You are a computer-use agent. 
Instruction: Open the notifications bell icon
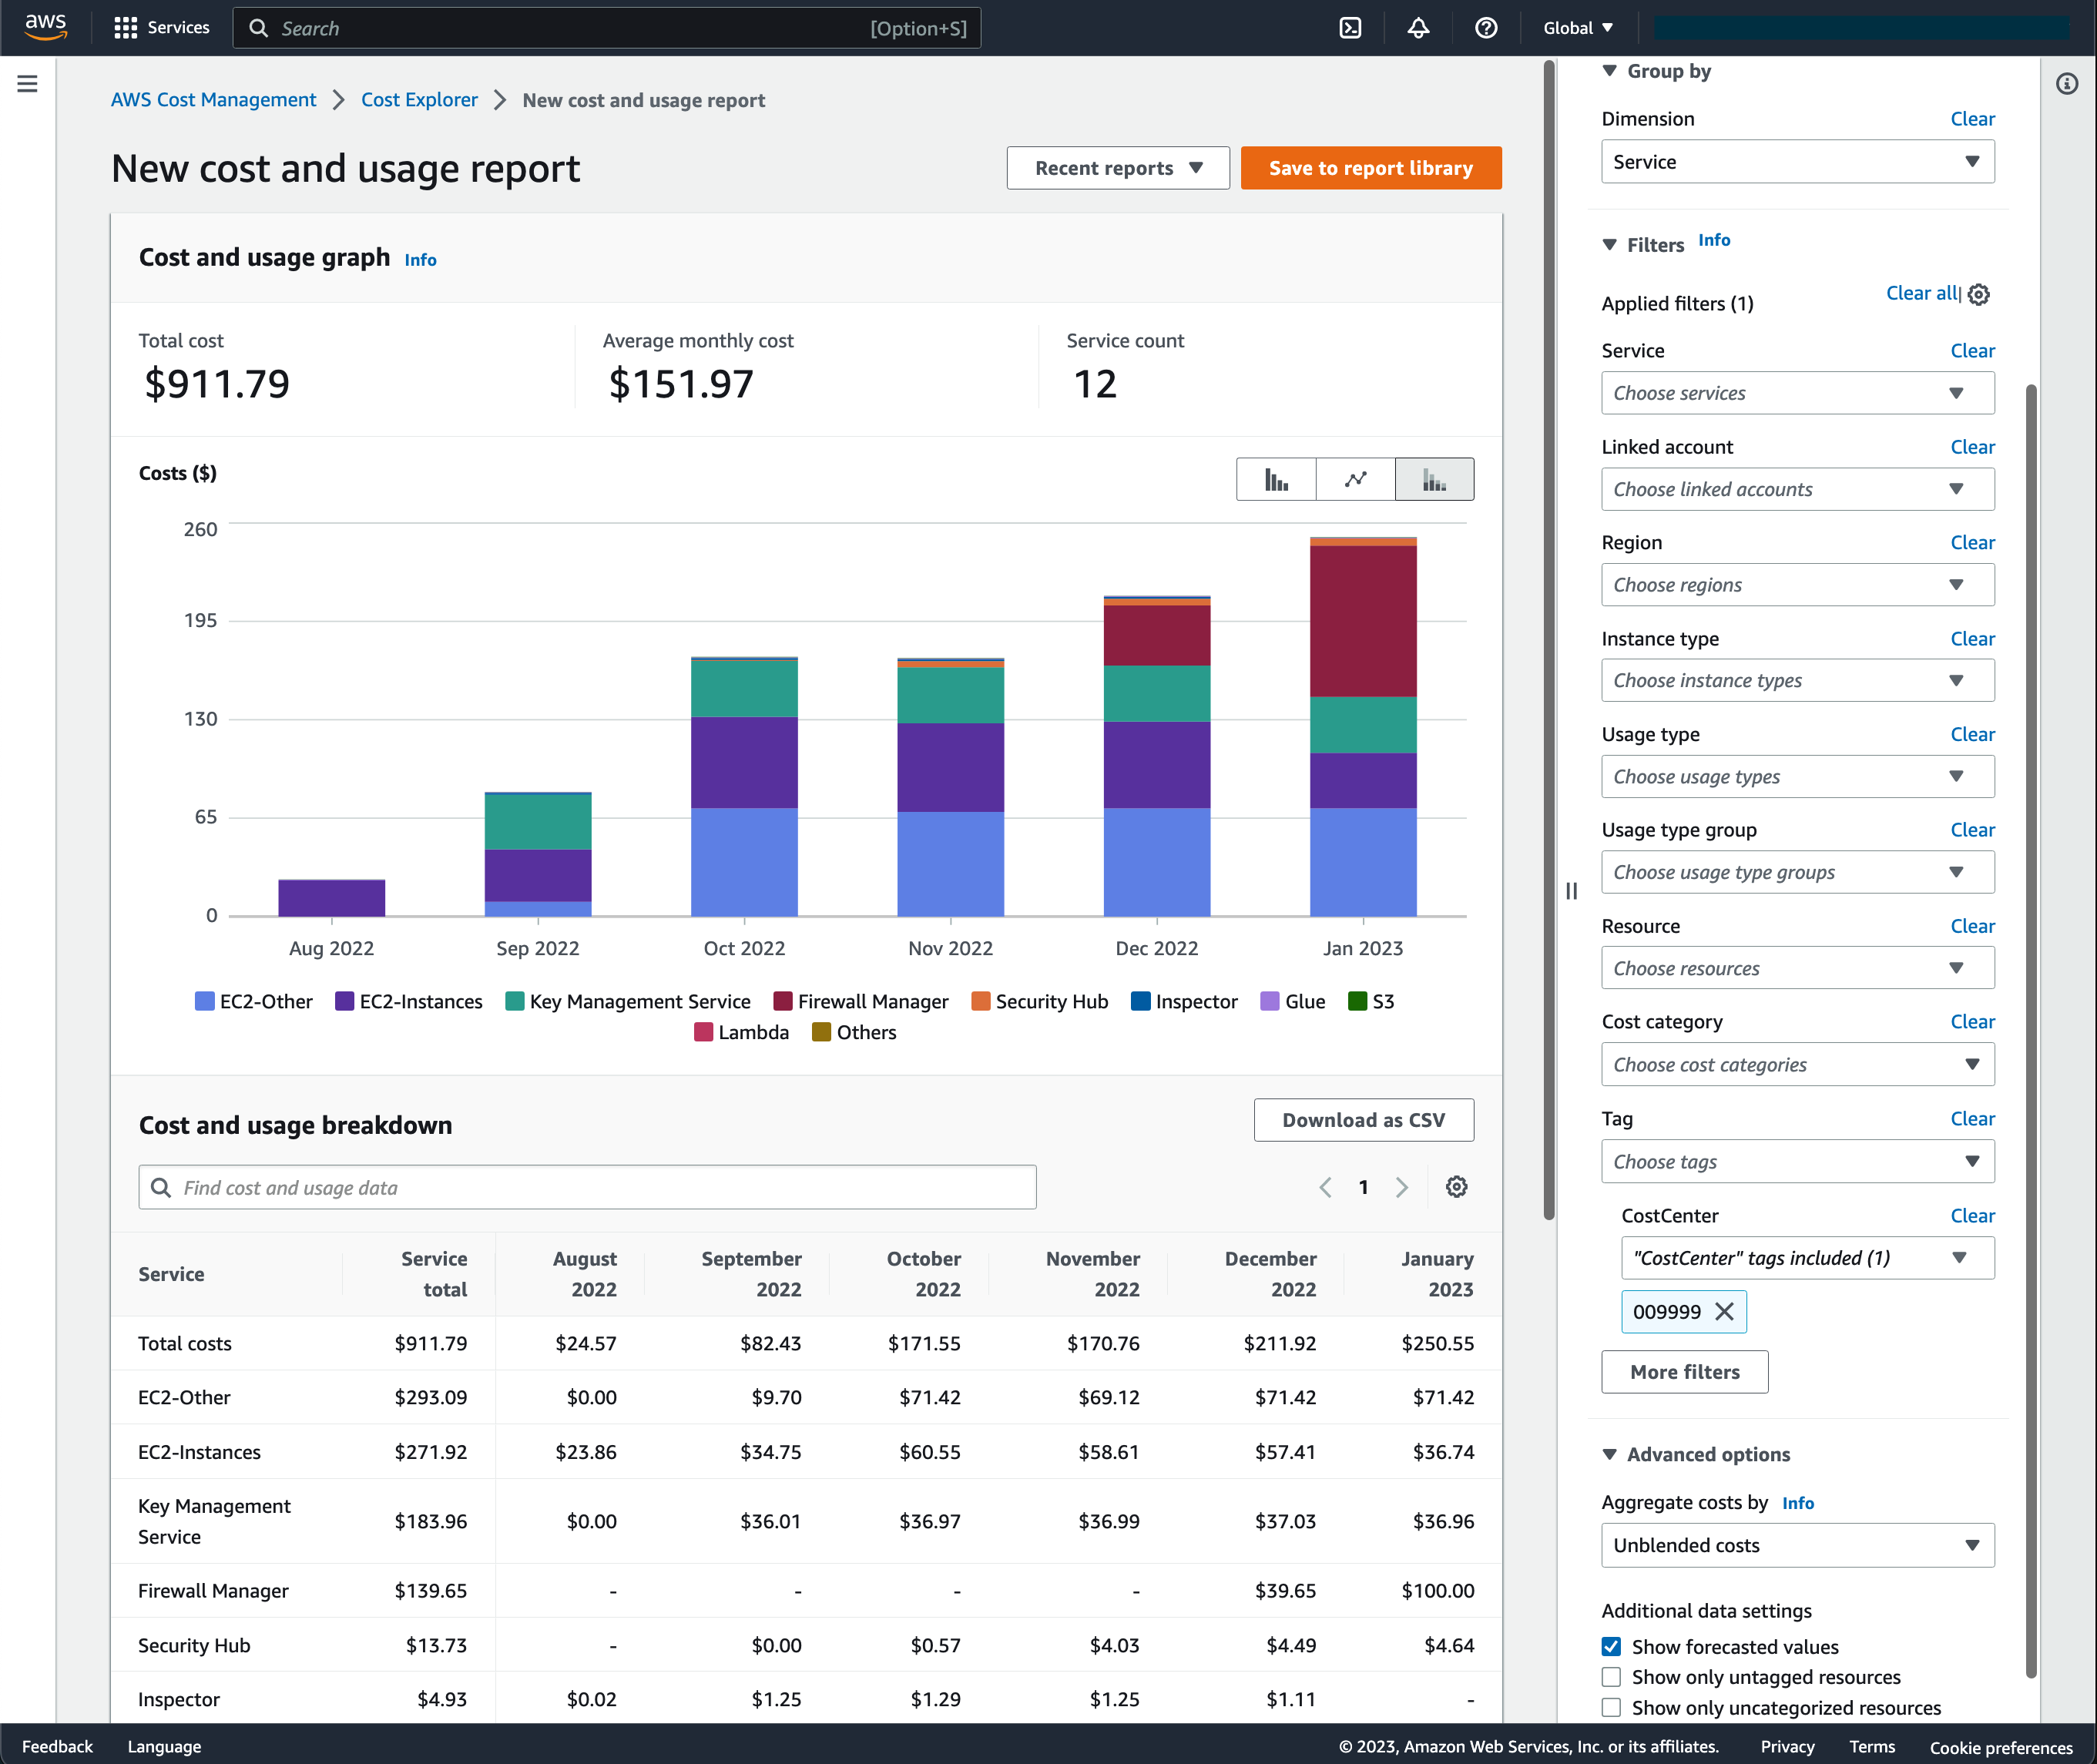point(1418,27)
